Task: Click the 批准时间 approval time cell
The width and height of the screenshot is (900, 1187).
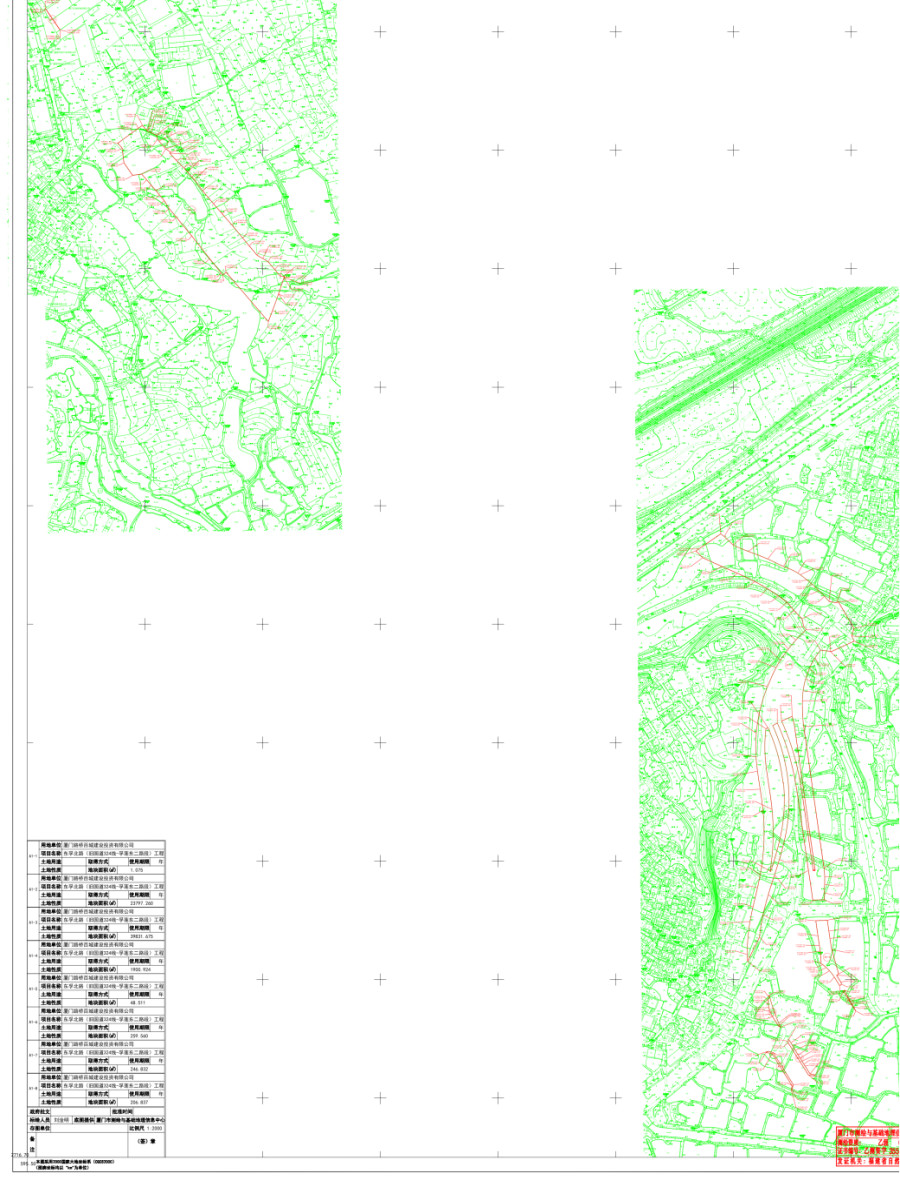Action: 123,1110
